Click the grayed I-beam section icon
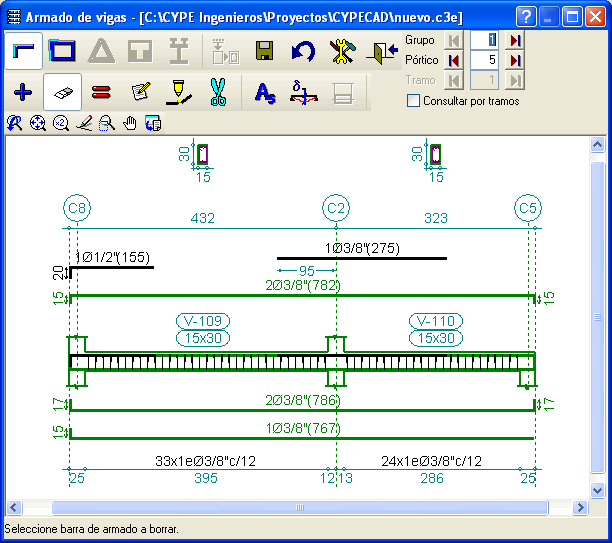612x543 pixels. (x=179, y=51)
